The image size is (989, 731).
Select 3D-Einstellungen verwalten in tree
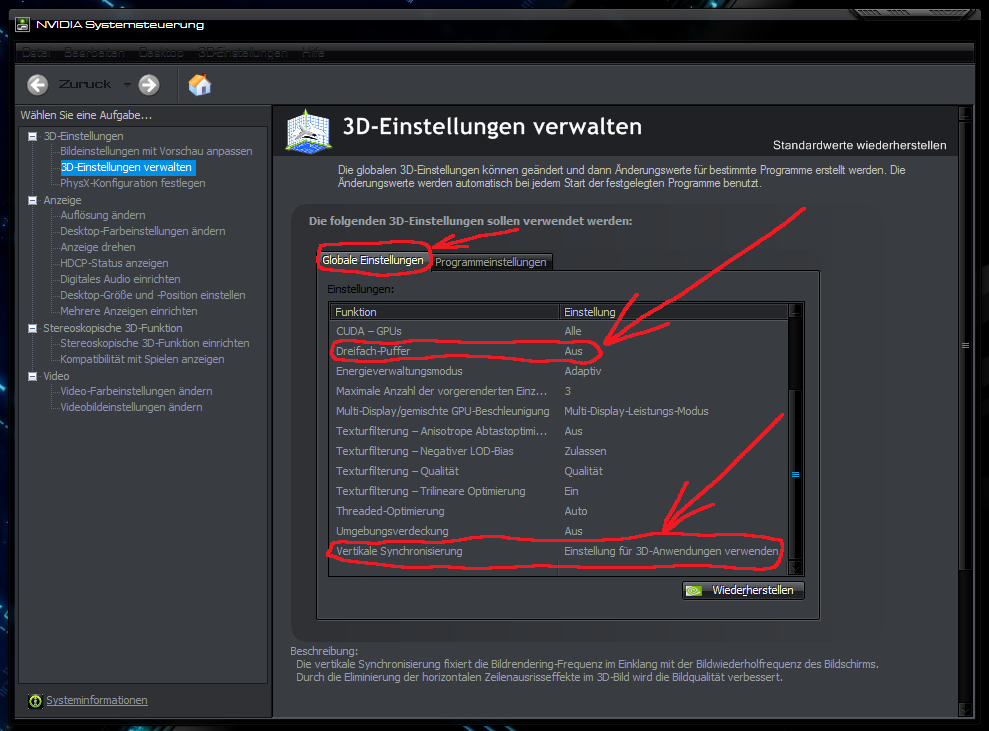coord(126,167)
